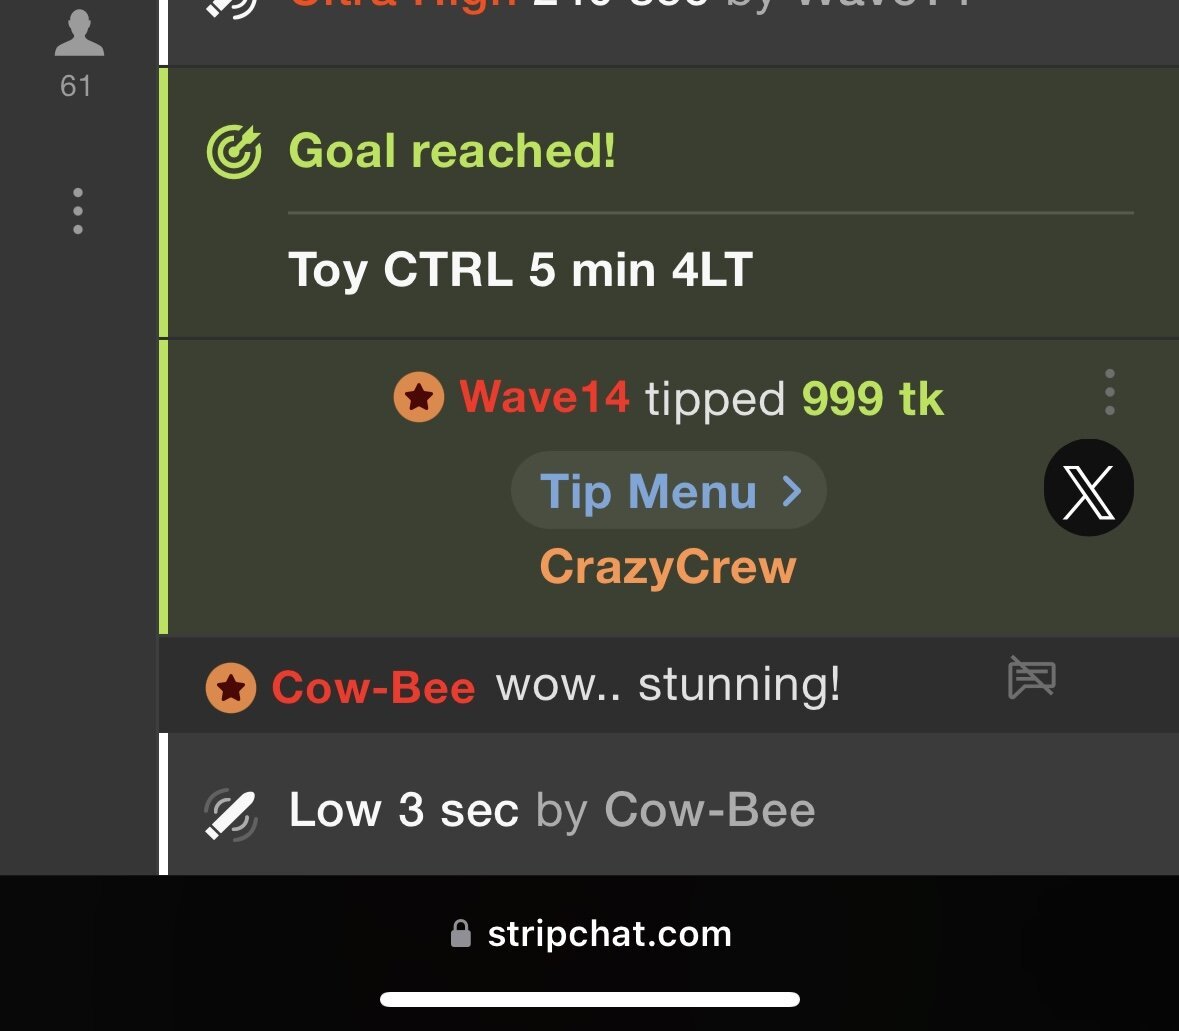Tap the X (Twitter) share button
The image size is (1179, 1031).
1088,488
